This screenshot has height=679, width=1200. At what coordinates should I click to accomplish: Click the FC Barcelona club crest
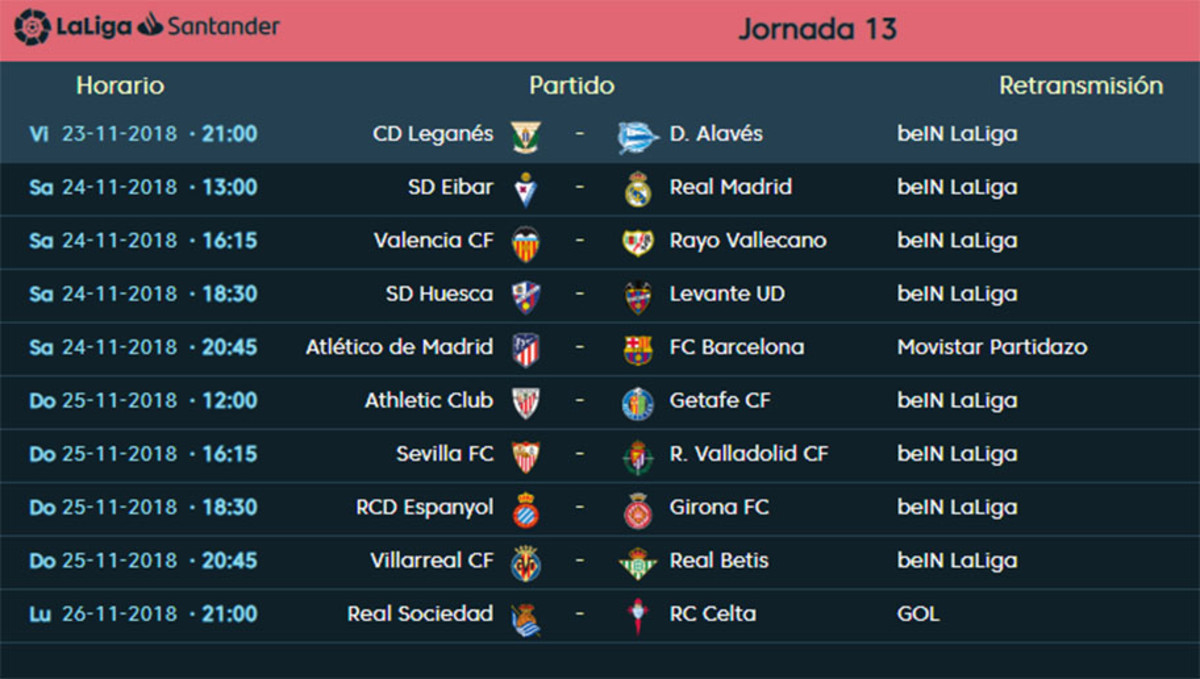pos(638,348)
